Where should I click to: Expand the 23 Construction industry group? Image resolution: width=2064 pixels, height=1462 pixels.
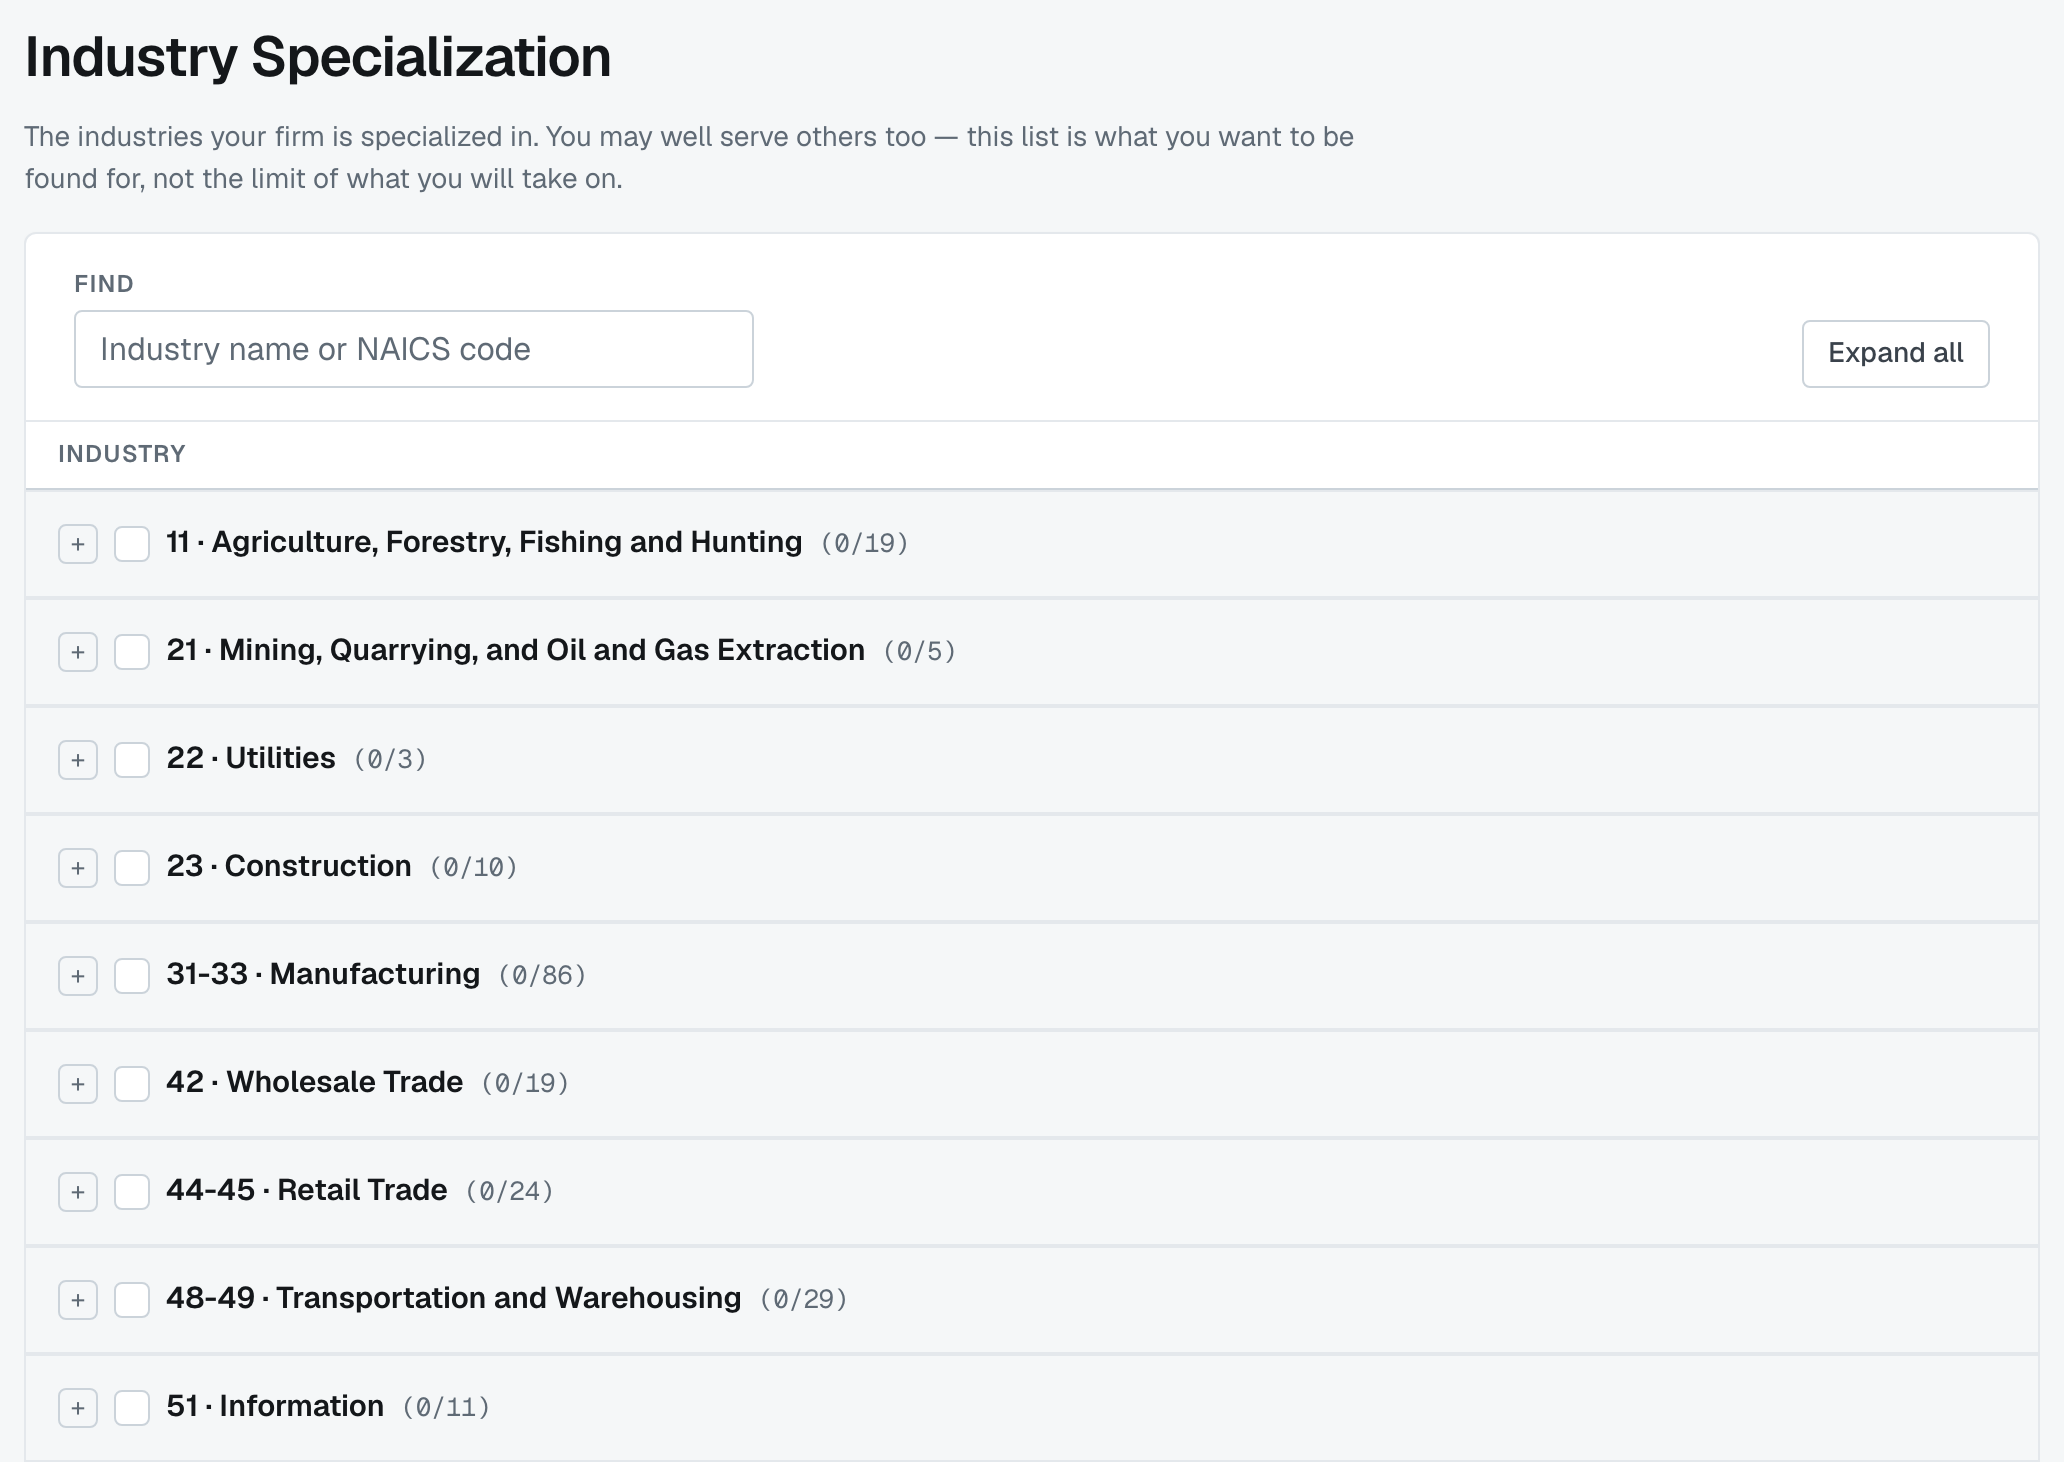click(78, 868)
